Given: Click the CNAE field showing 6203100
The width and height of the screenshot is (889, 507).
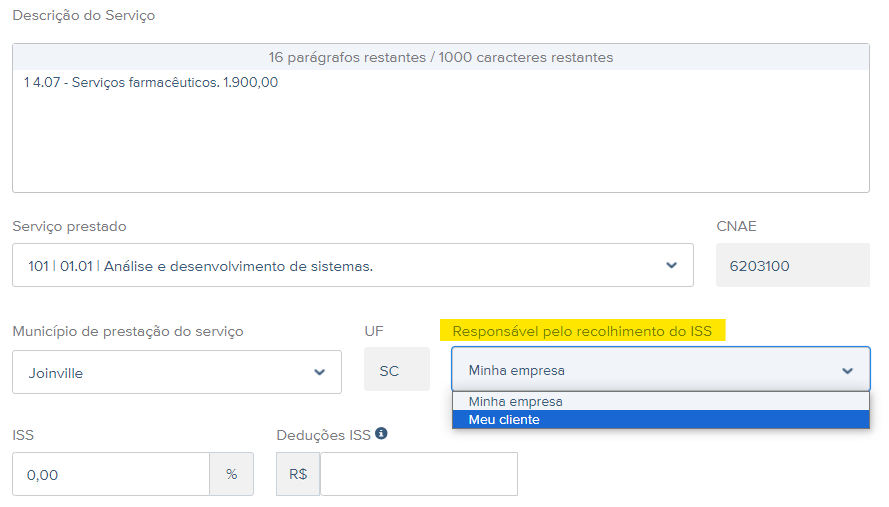Looking at the screenshot, I should 793,265.
